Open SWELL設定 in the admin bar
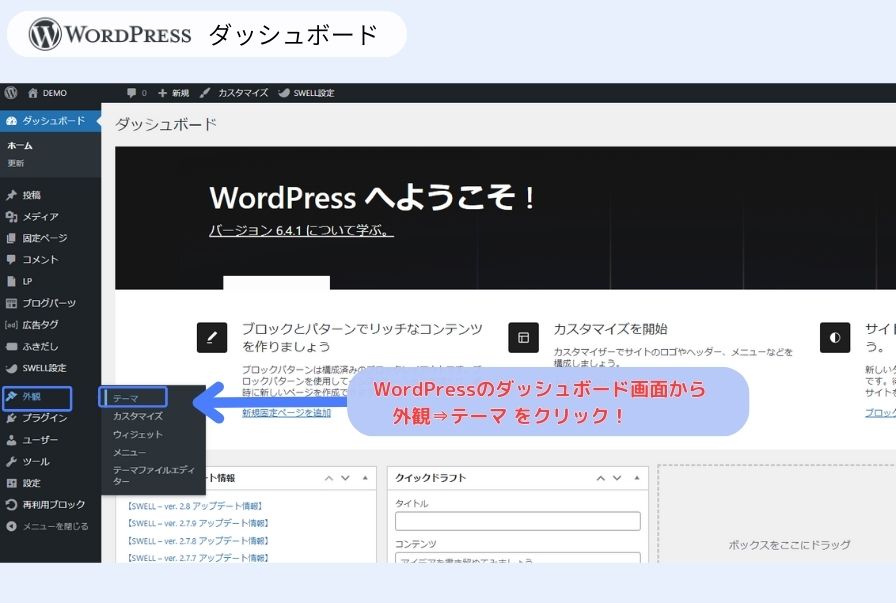896x603 pixels. coord(306,93)
